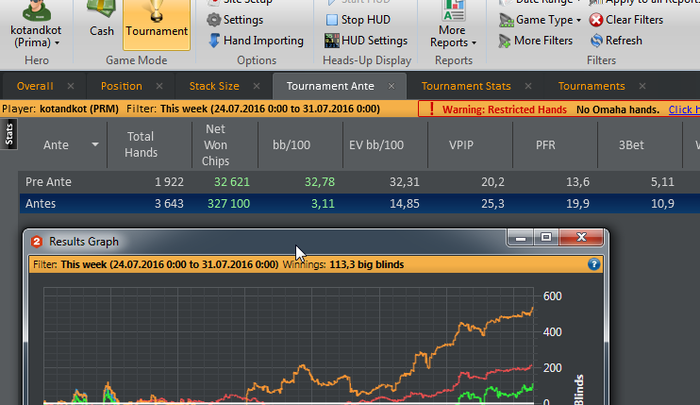Viewport: 700px width, 405px height.
Task: Open the Stack Size tab
Action: (x=214, y=86)
